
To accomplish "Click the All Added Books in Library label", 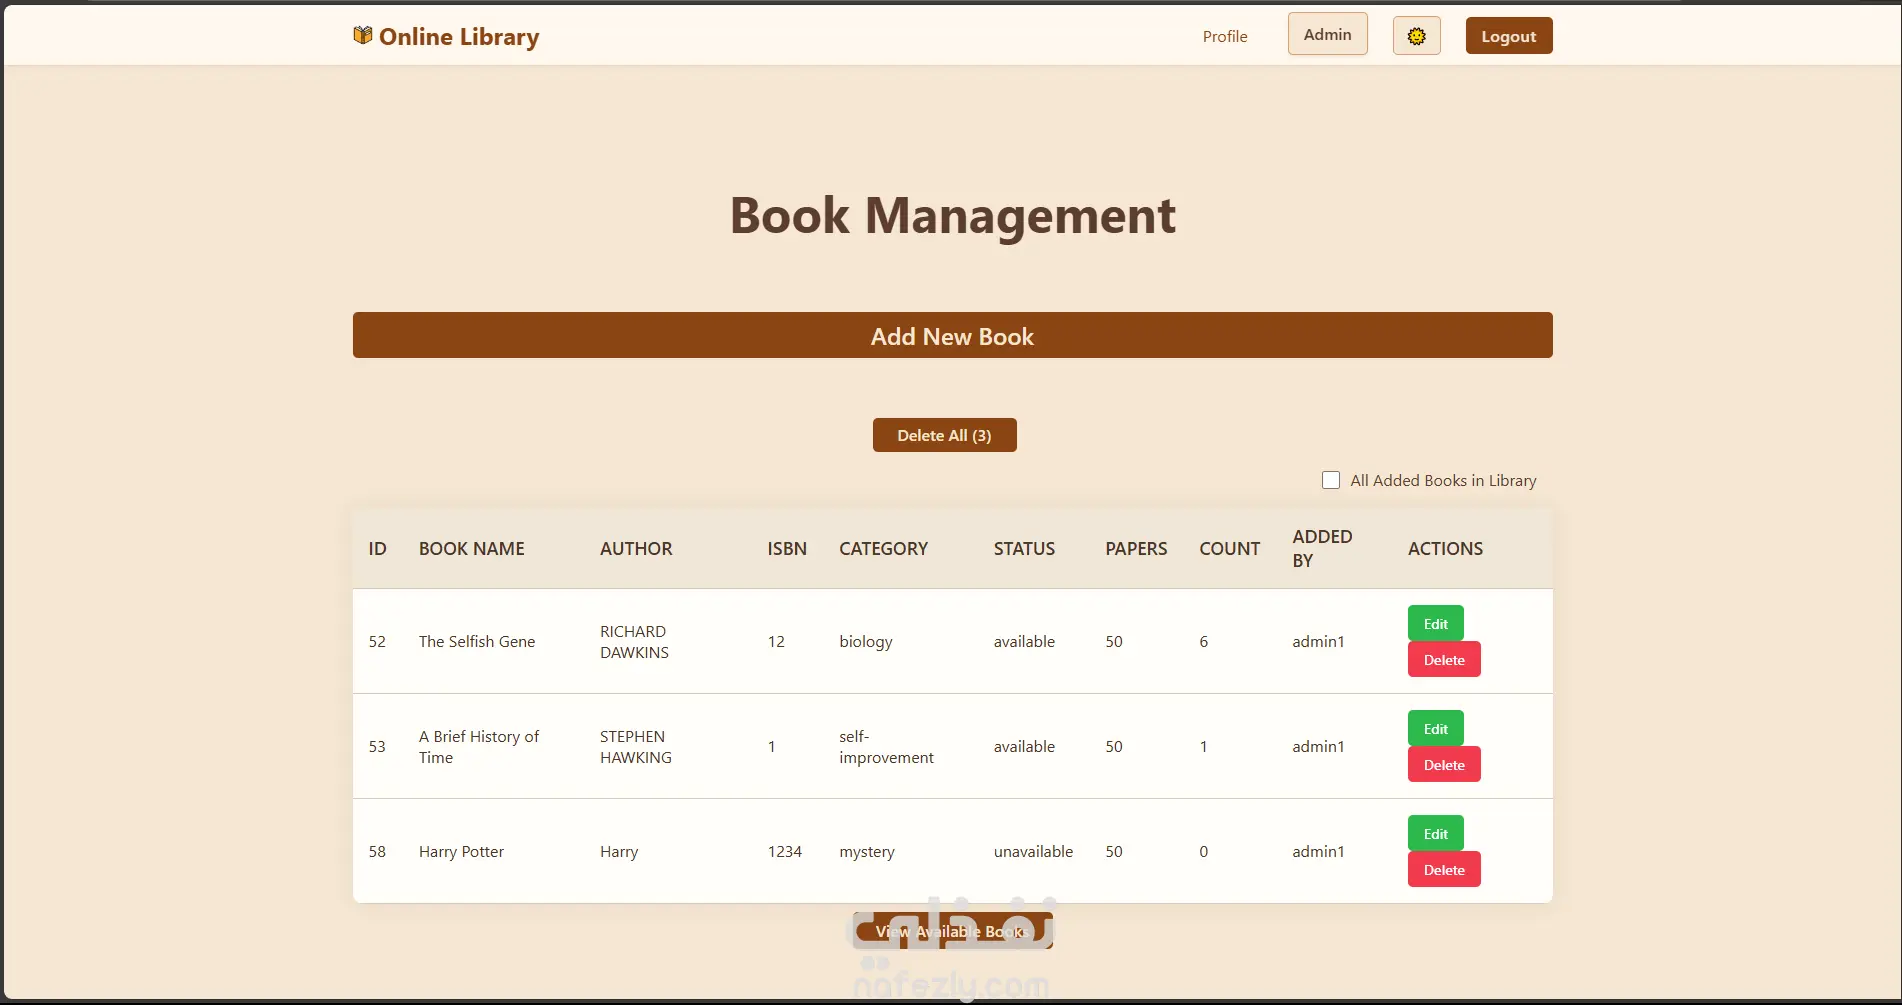I will 1443,480.
